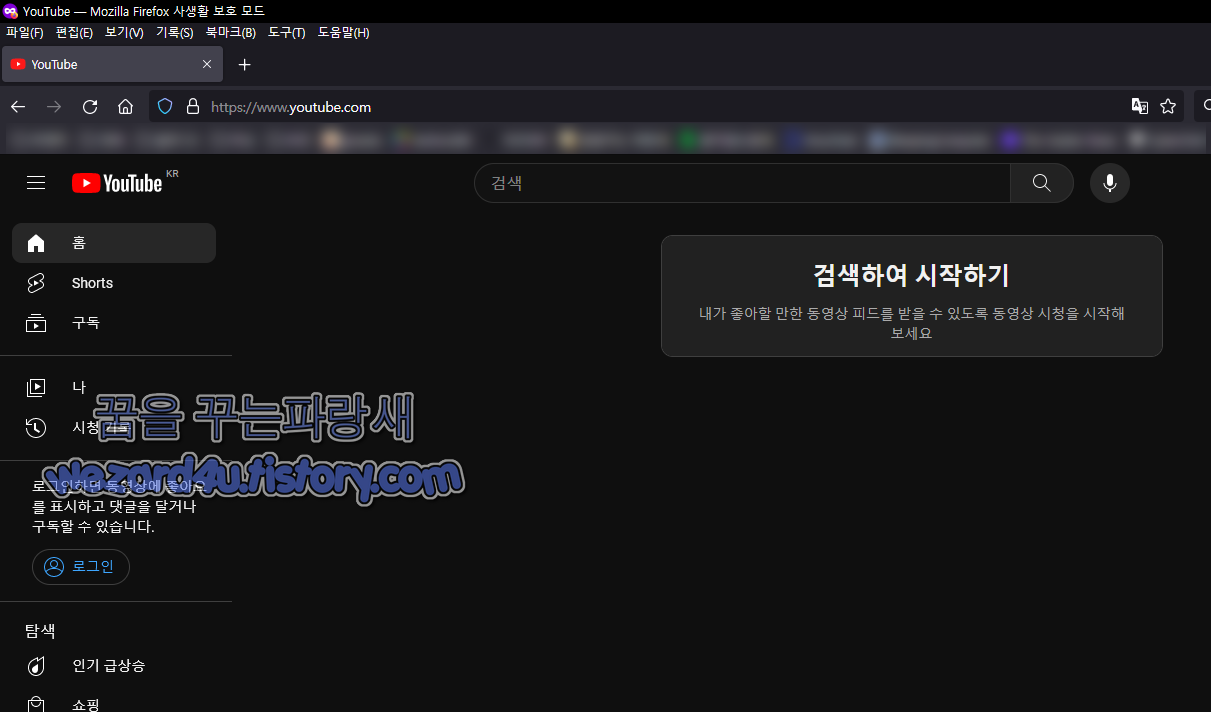Open the 도움말(H) dropdown
Screen dimensions: 1211x712
[343, 32]
